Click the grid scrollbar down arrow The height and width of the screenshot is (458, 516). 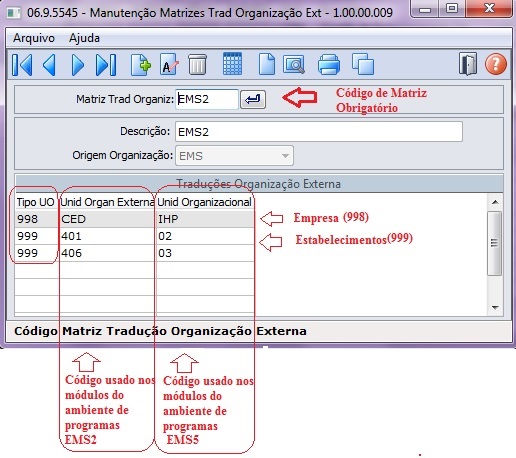click(x=495, y=307)
